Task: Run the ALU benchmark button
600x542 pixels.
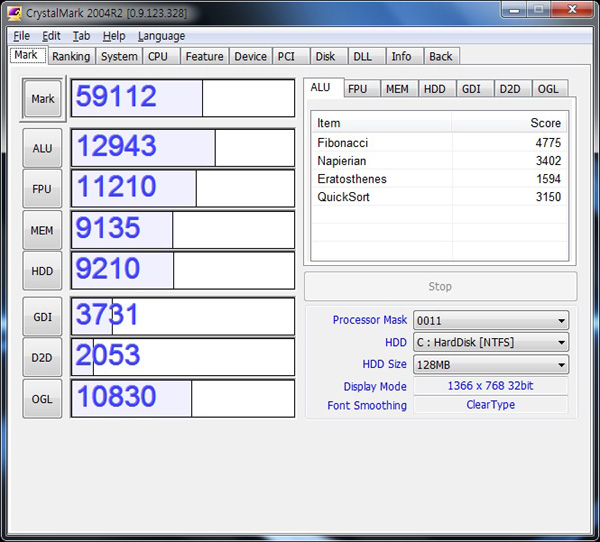Action: coord(42,148)
